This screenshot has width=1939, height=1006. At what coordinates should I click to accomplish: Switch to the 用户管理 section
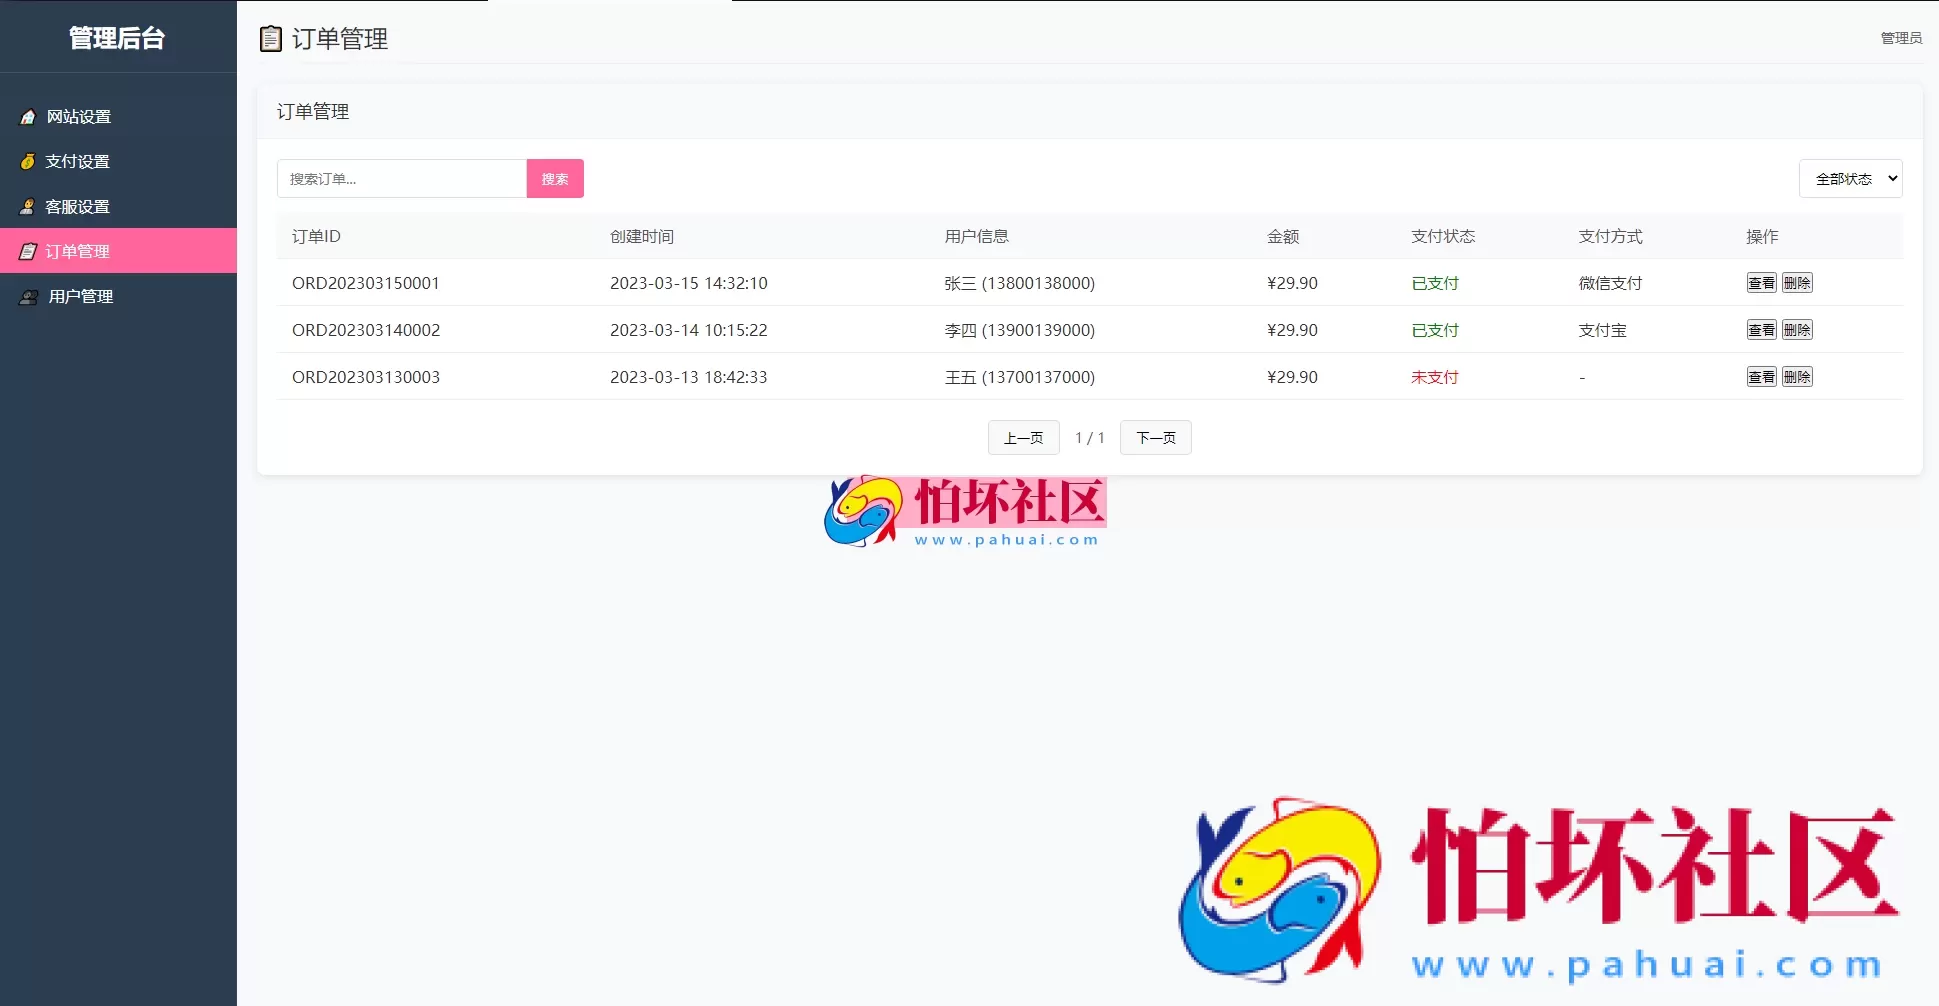tap(80, 296)
